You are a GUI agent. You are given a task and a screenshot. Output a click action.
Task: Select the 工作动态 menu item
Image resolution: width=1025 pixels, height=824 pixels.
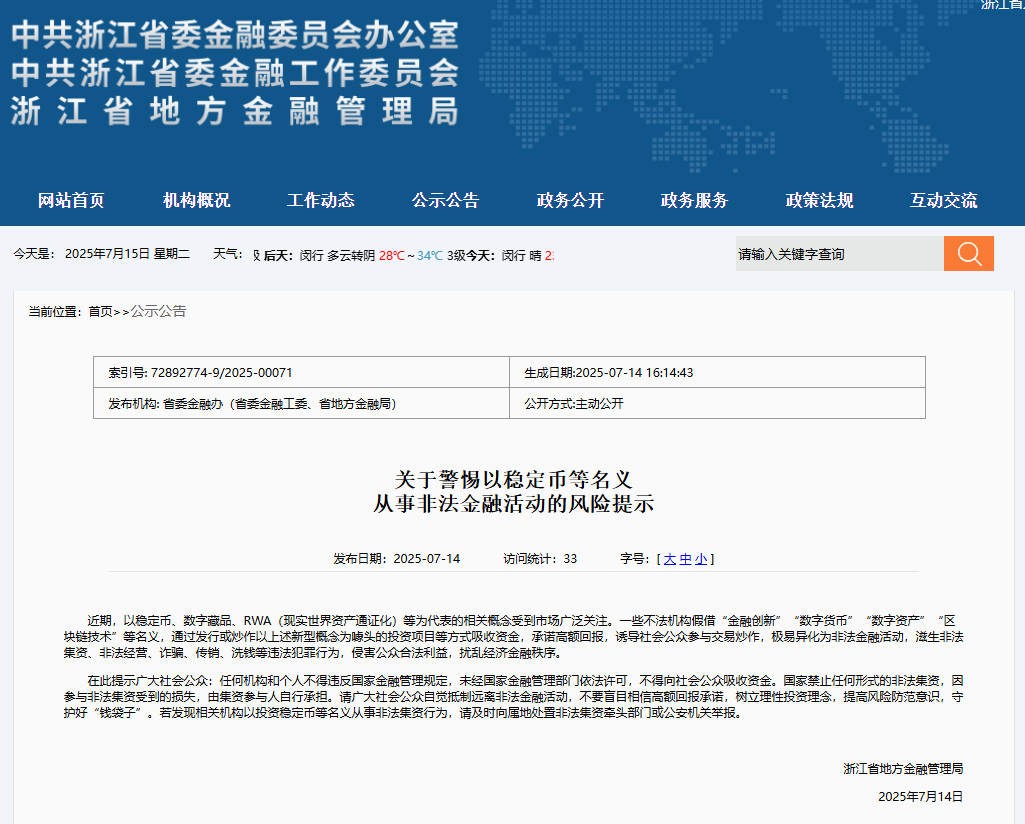click(321, 200)
